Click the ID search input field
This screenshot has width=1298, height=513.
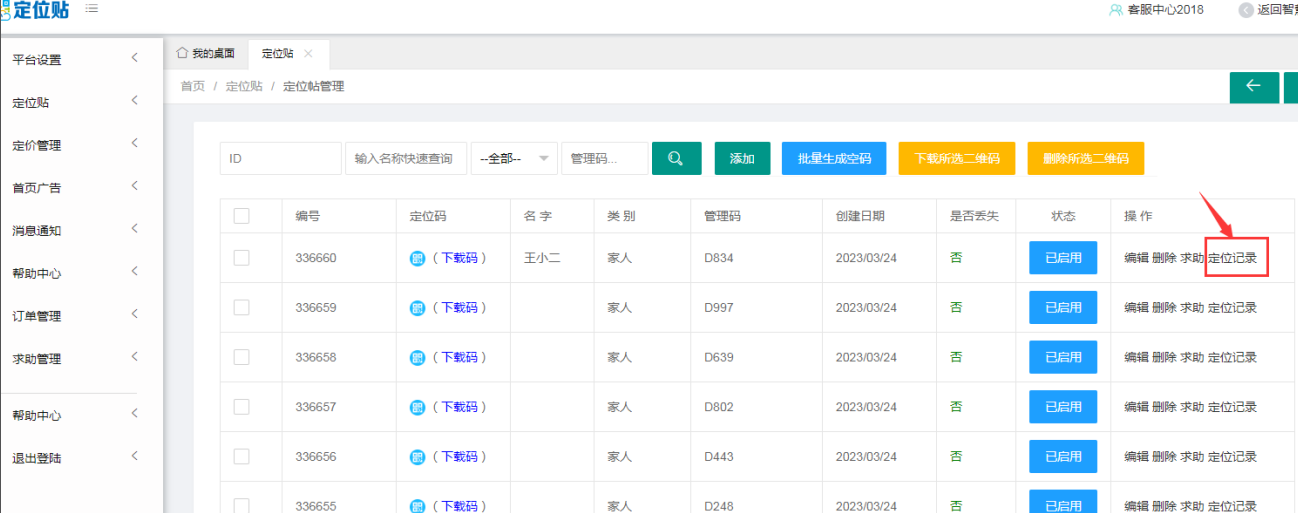tap(280, 158)
